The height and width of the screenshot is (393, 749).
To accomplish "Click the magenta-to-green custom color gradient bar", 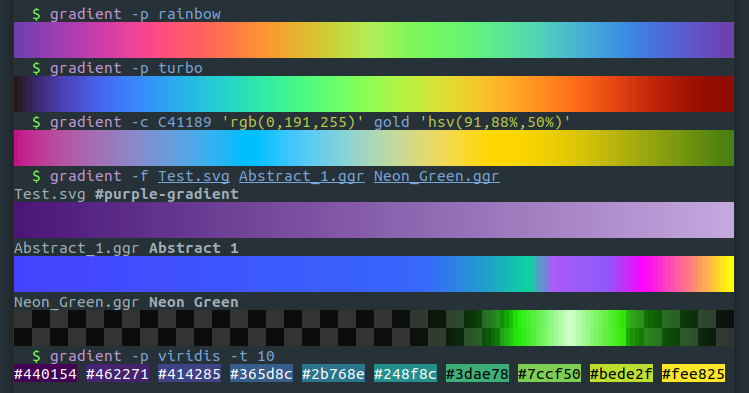I will (x=374, y=148).
